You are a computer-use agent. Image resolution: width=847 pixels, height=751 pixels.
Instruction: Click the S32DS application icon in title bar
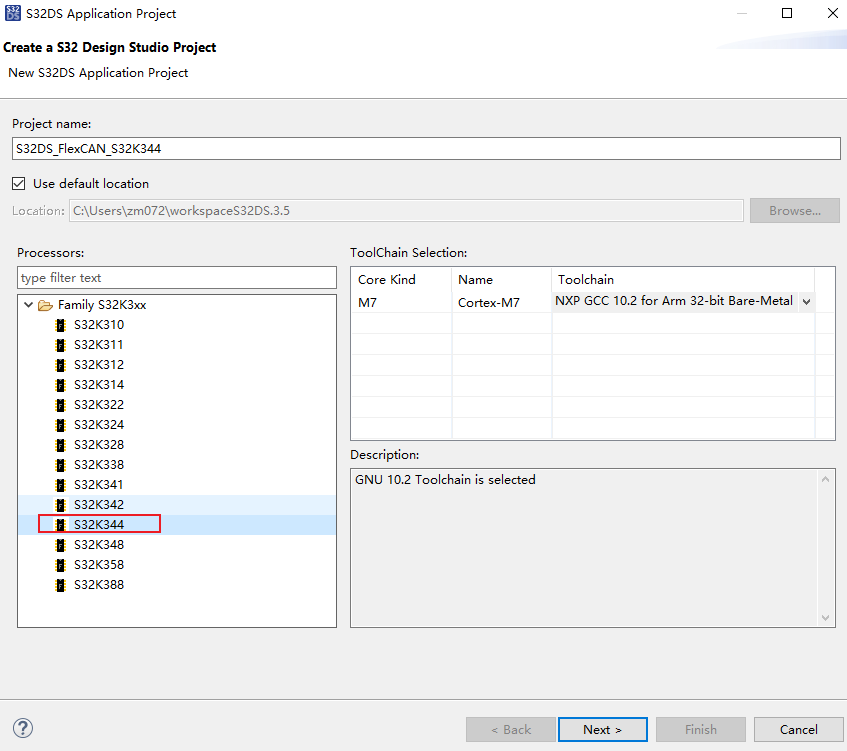point(12,13)
